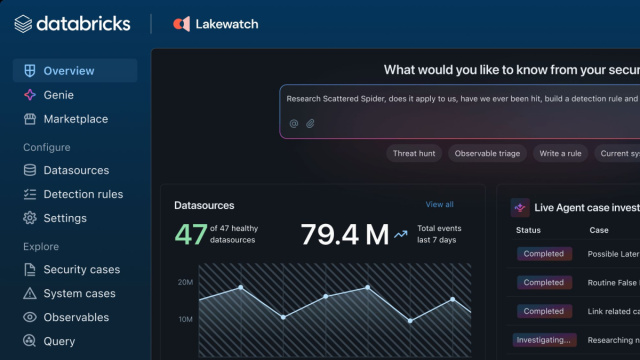This screenshot has width=640, height=360.
Task: Open the Overview page
Action: [x=75, y=71]
